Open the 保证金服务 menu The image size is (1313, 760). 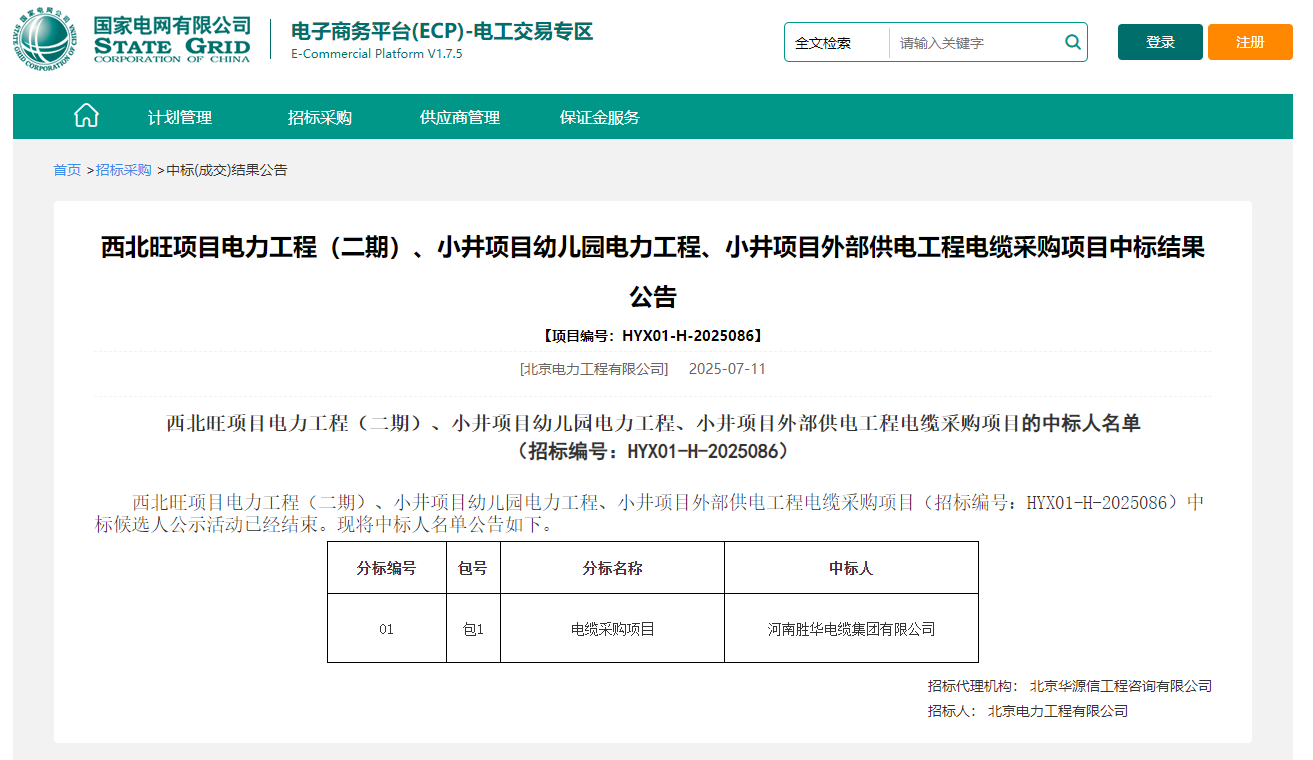(598, 117)
